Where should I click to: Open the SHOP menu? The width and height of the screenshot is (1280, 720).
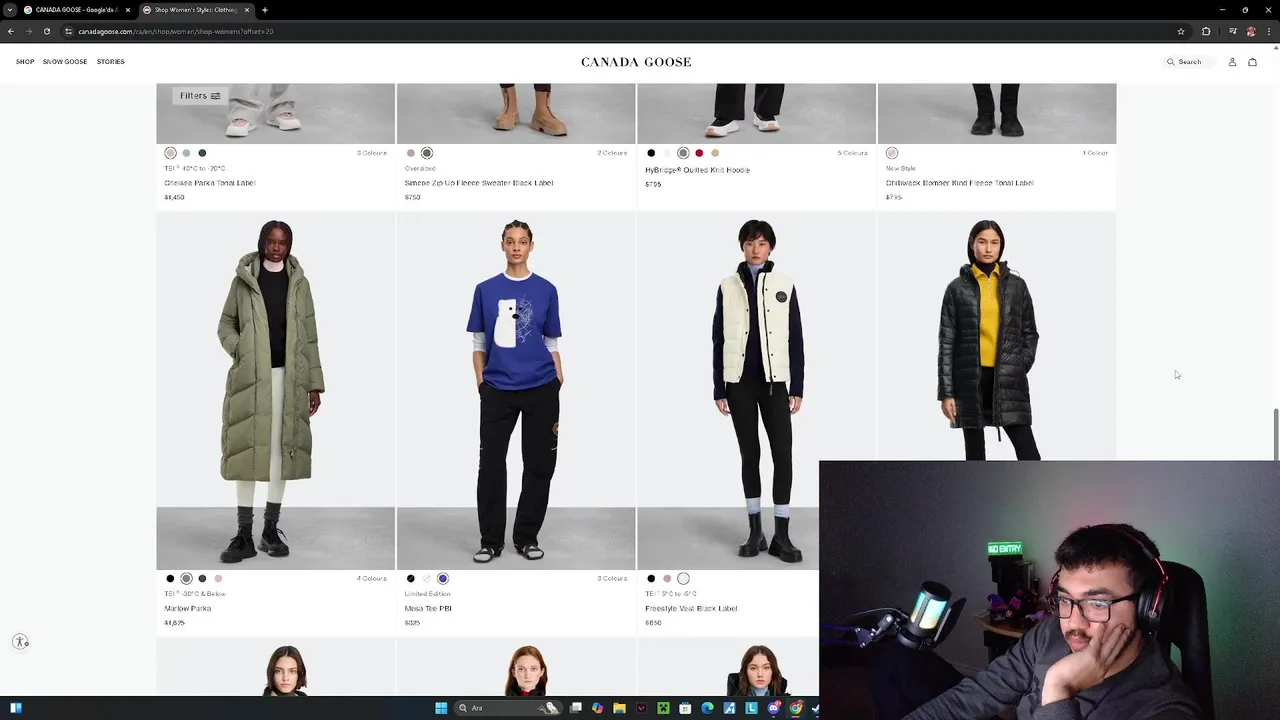(x=25, y=62)
